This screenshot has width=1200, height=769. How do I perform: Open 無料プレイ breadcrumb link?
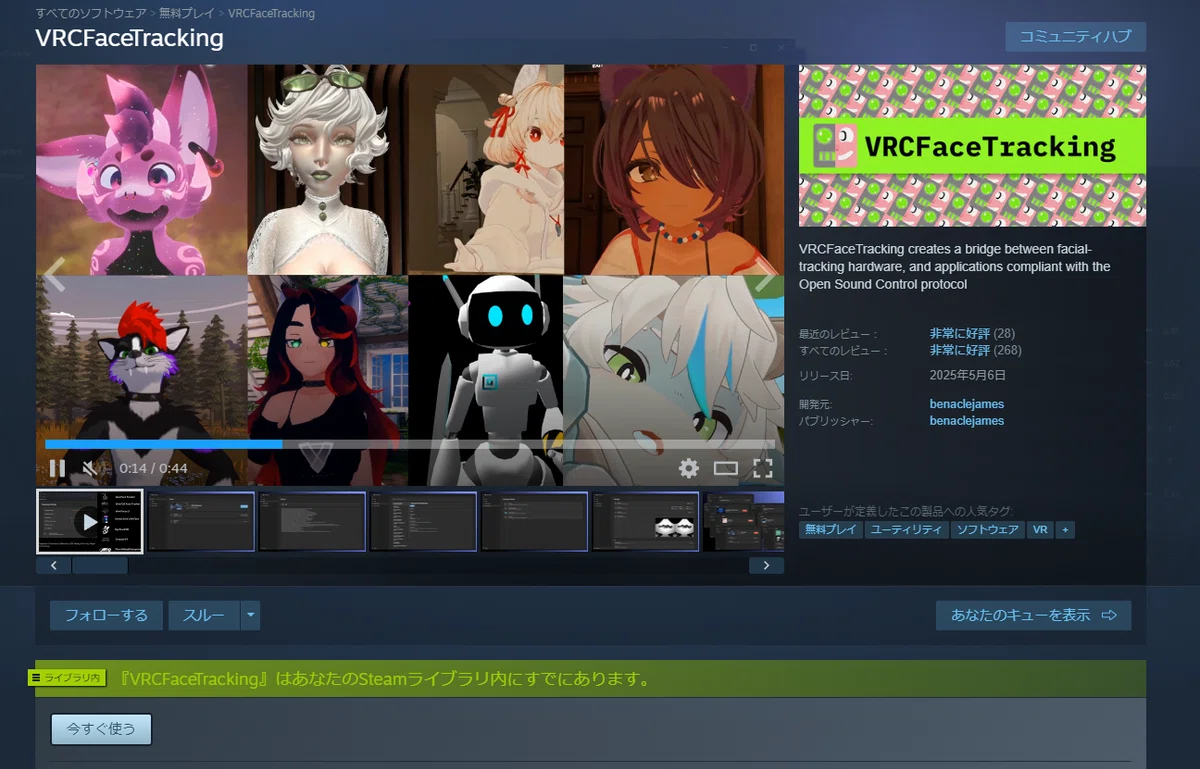(188, 13)
